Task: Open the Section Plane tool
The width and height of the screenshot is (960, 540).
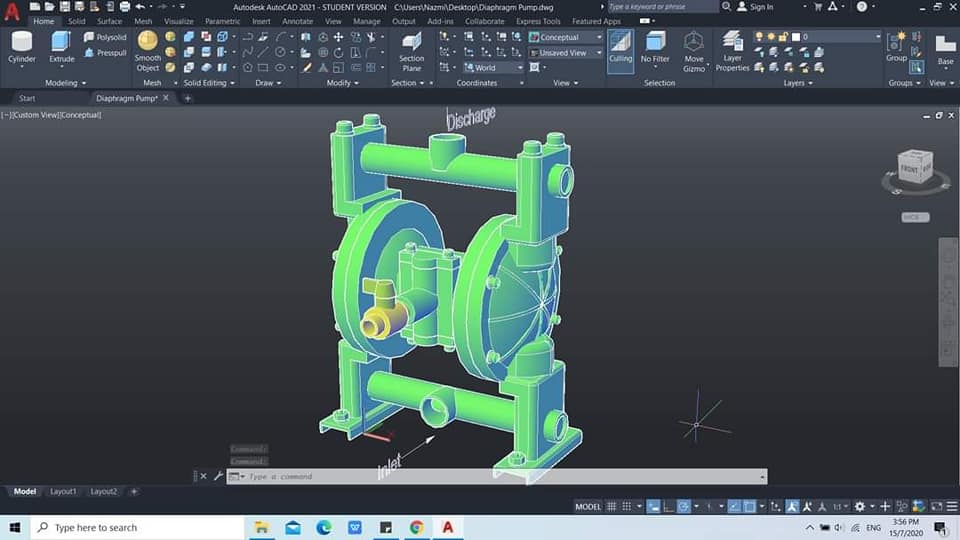Action: click(411, 51)
